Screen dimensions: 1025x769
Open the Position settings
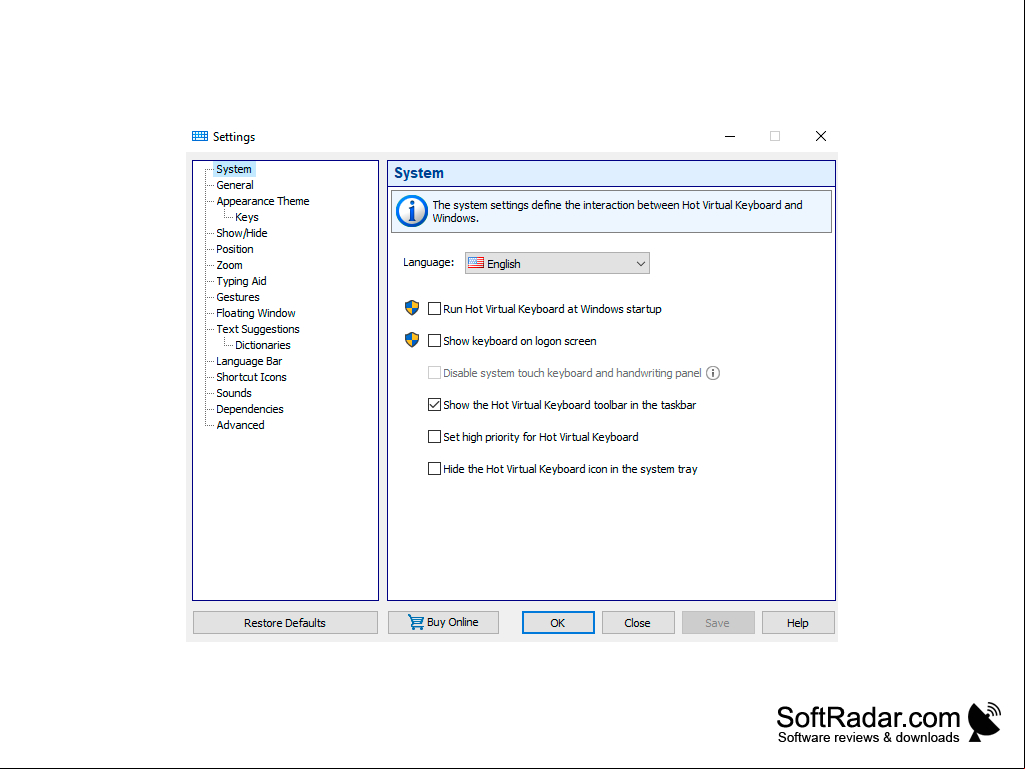pos(235,249)
